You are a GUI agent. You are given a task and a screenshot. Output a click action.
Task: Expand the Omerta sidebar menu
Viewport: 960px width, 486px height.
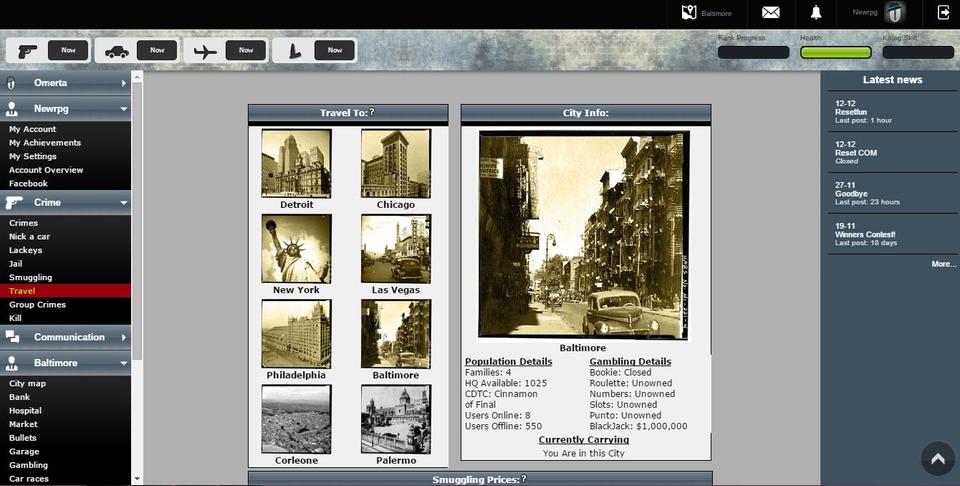(66, 83)
